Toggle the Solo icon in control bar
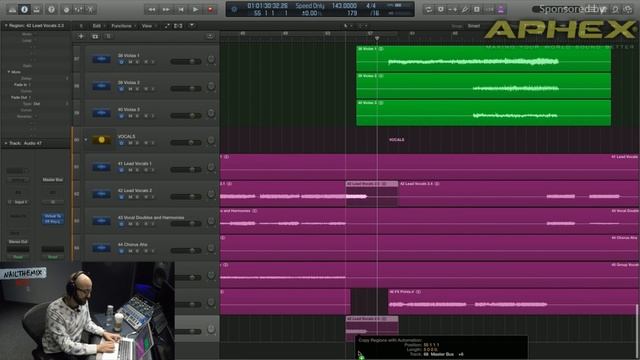 pyautogui.click(x=477, y=9)
